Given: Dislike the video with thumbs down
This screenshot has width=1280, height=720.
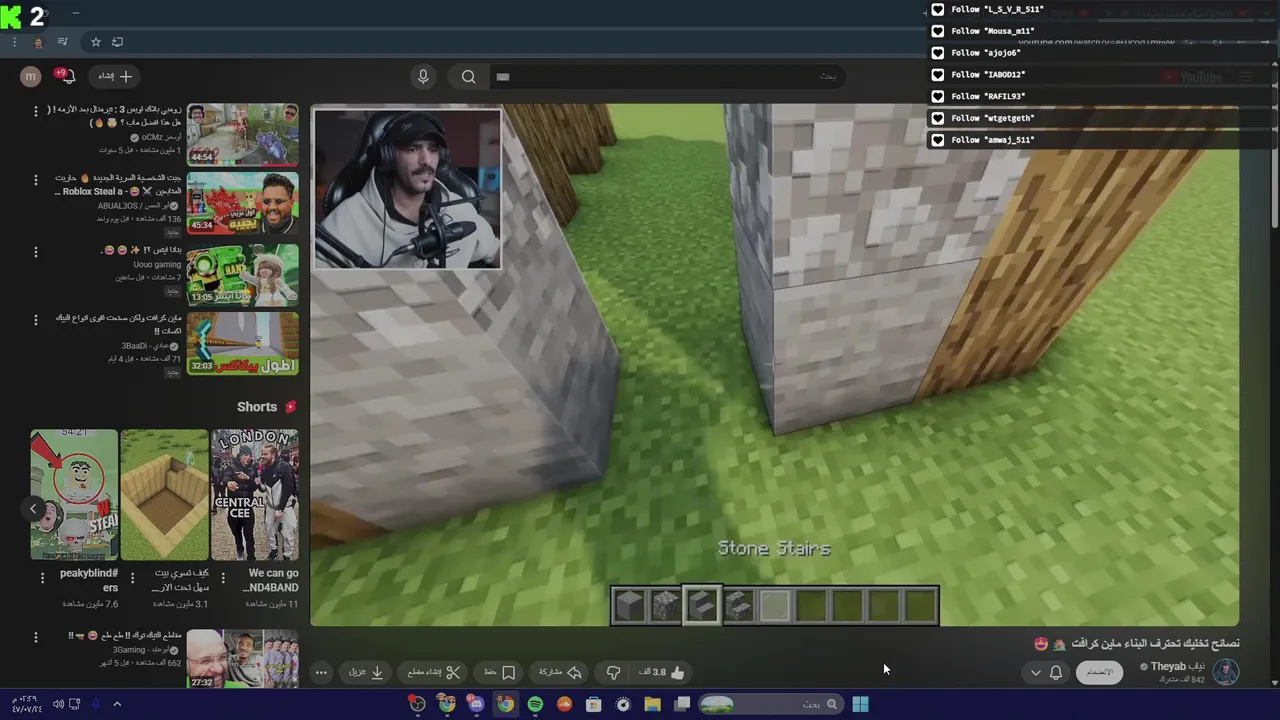Looking at the screenshot, I should (613, 672).
